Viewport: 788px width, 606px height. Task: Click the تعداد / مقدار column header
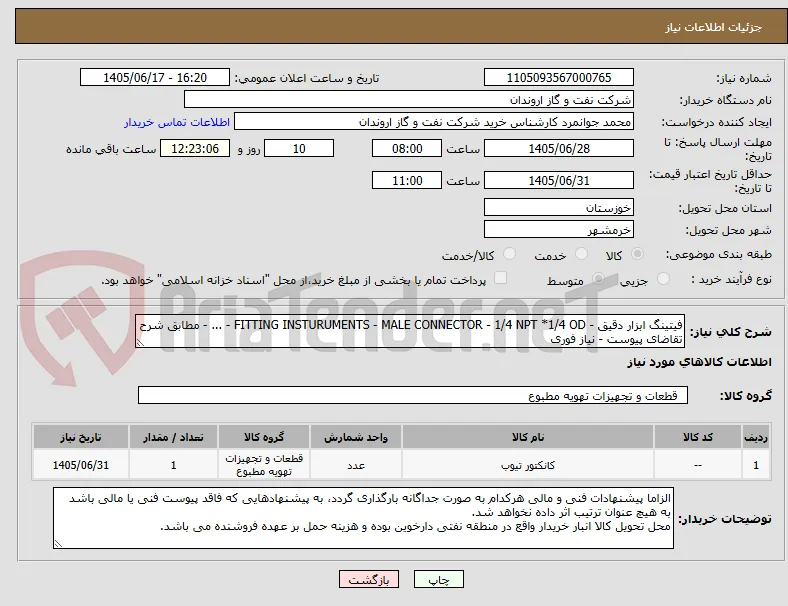tap(173, 437)
